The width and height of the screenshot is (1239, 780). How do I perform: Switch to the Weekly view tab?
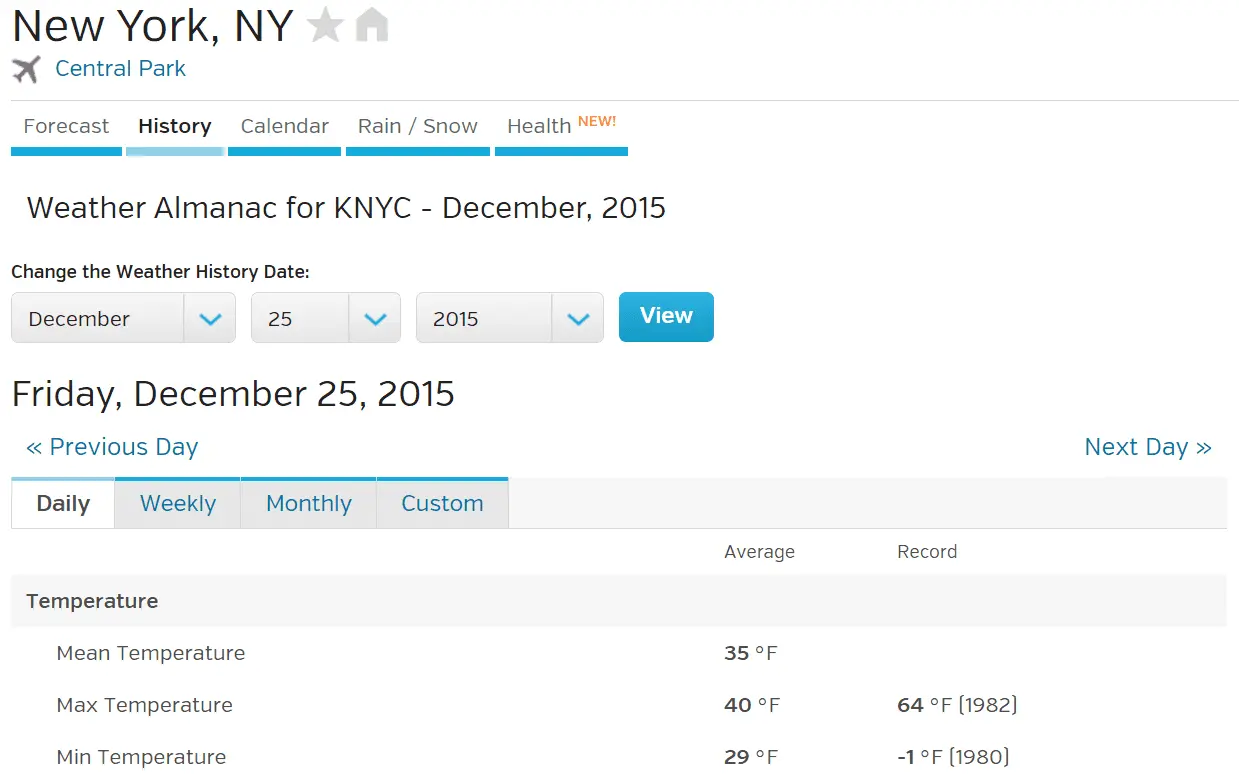pyautogui.click(x=178, y=504)
